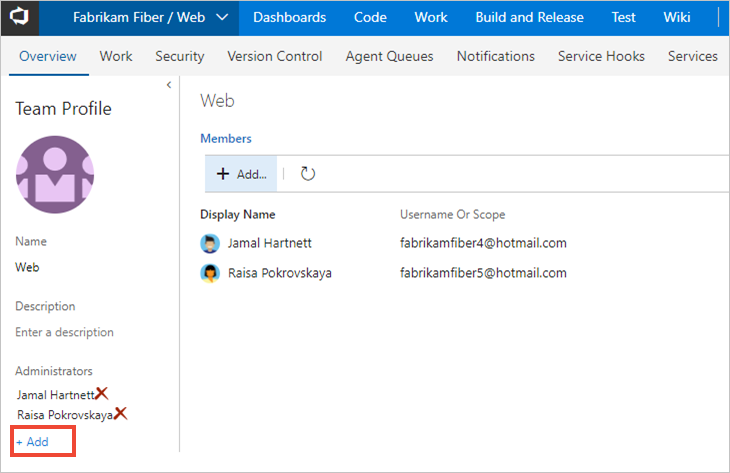
Task: Open the Code hub
Action: click(x=370, y=18)
